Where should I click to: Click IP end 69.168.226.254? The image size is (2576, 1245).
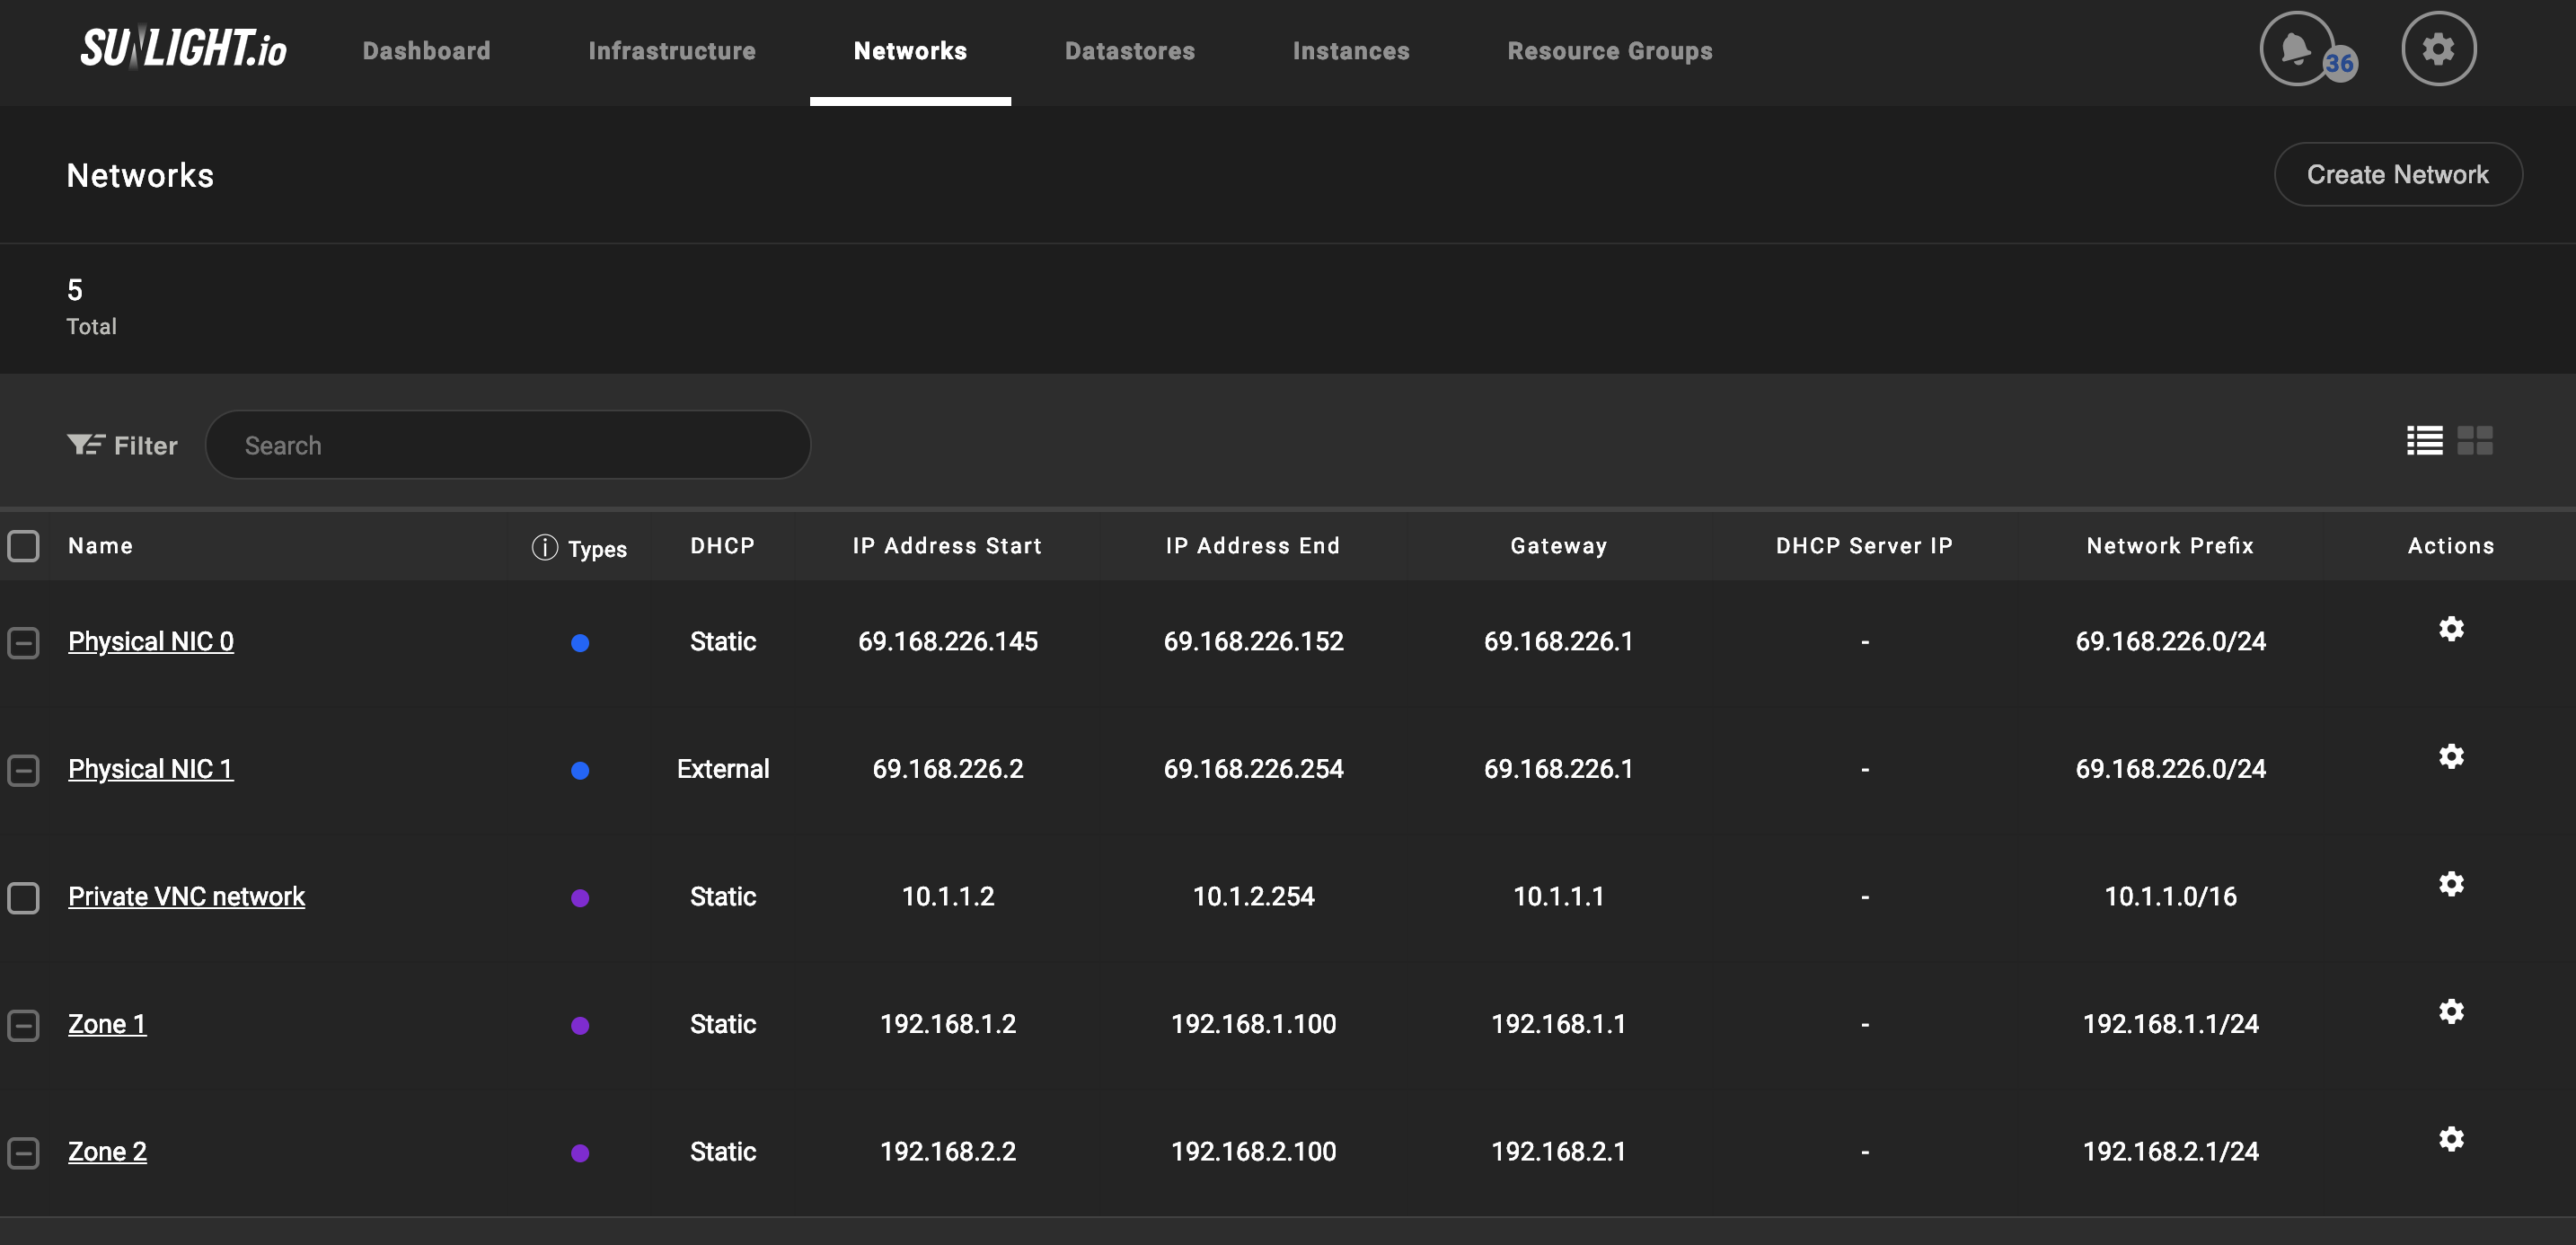pos(1253,769)
